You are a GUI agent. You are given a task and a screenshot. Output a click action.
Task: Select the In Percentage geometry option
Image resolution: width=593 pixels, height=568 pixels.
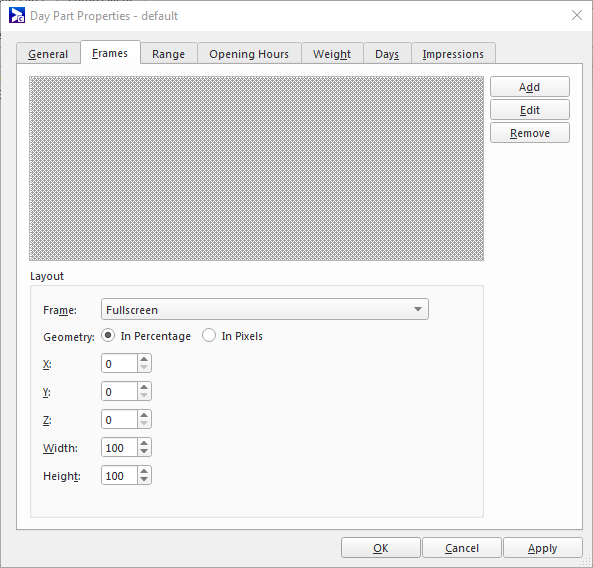[x=146, y=336]
